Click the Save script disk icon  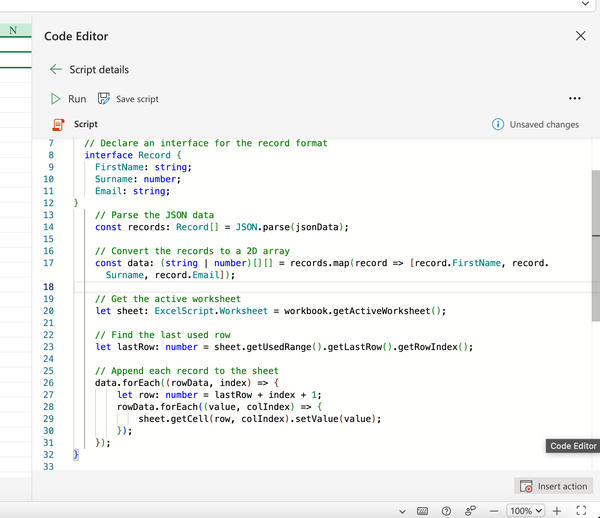click(104, 99)
